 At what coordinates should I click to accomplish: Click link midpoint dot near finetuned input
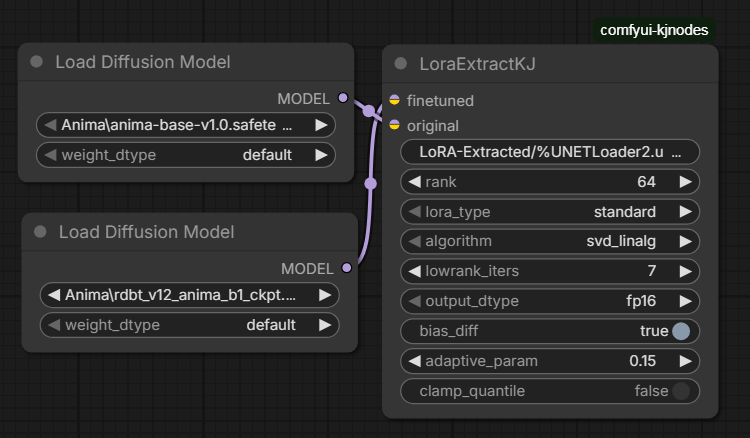click(x=369, y=111)
